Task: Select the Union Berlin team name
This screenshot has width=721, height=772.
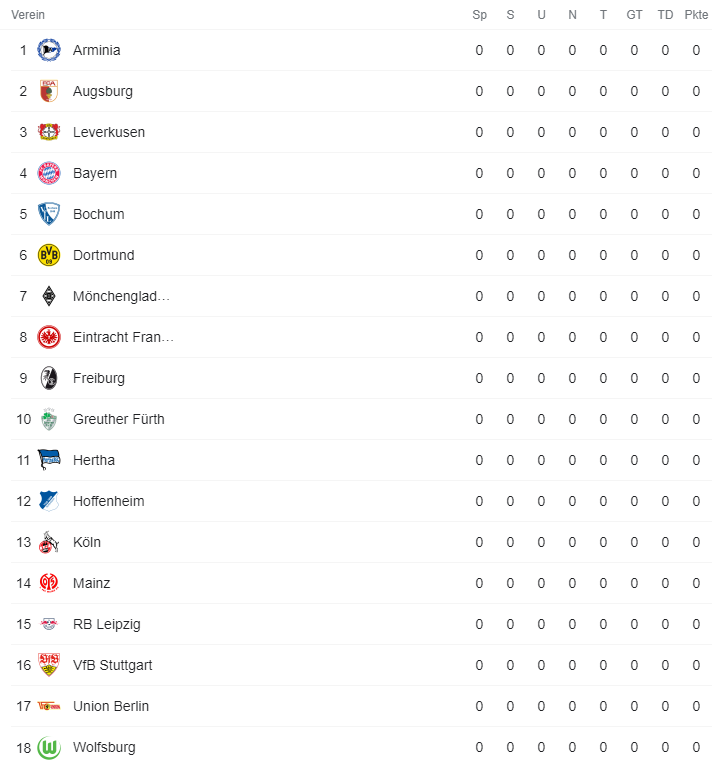Action: pos(111,706)
